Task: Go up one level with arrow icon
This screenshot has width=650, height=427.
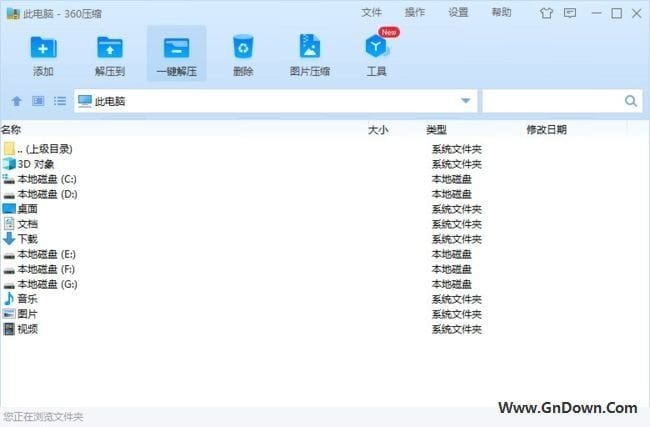Action: pos(16,101)
